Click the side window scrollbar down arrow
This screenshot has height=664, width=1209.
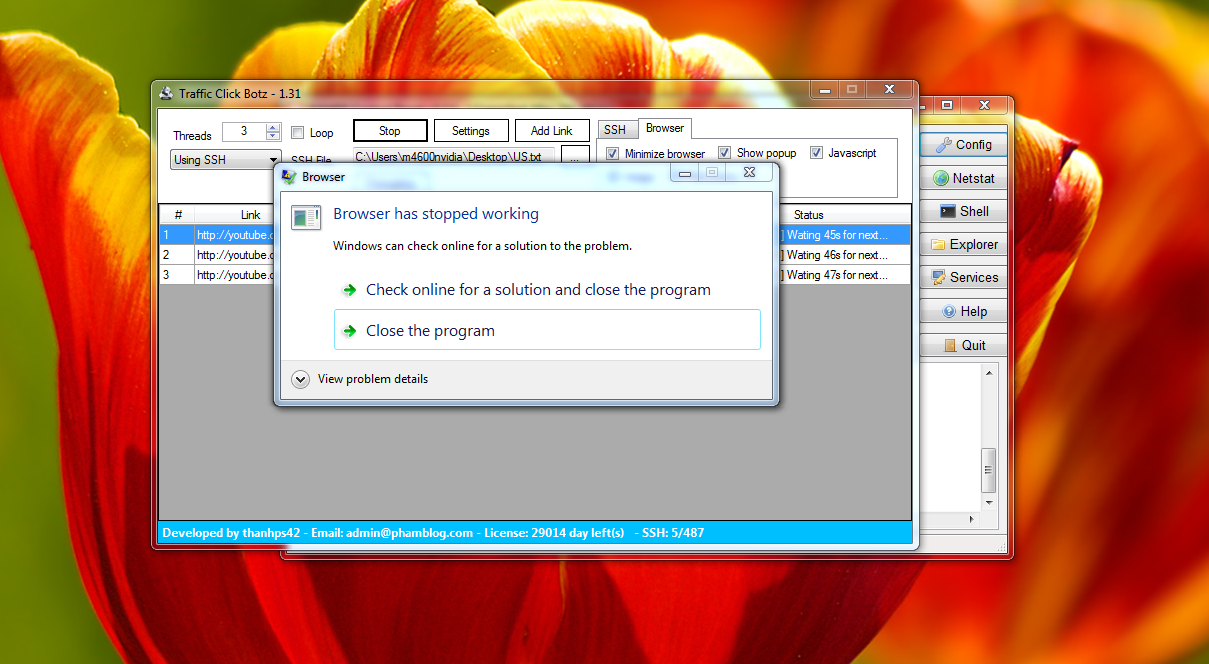click(x=989, y=502)
